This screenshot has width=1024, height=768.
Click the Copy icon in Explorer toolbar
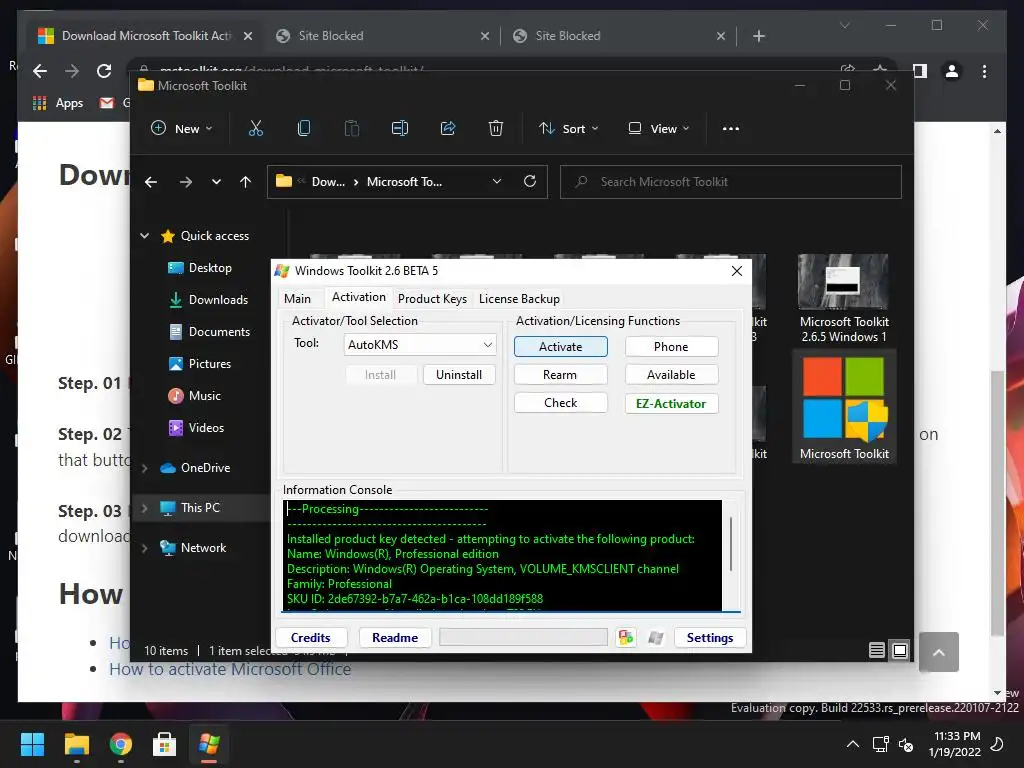pos(304,129)
